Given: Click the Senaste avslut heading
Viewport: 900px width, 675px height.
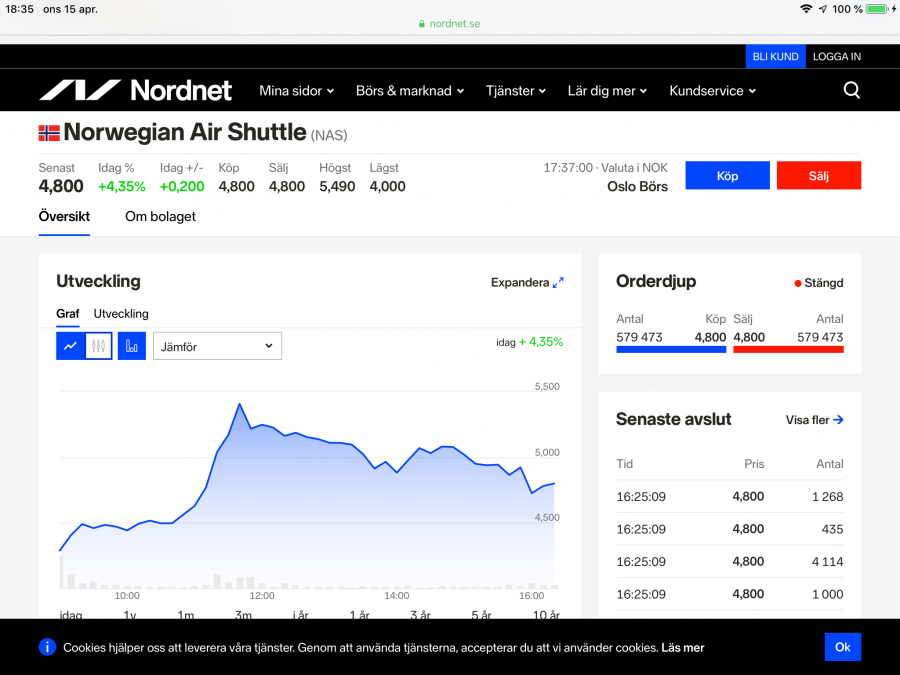Looking at the screenshot, I should click(x=673, y=419).
